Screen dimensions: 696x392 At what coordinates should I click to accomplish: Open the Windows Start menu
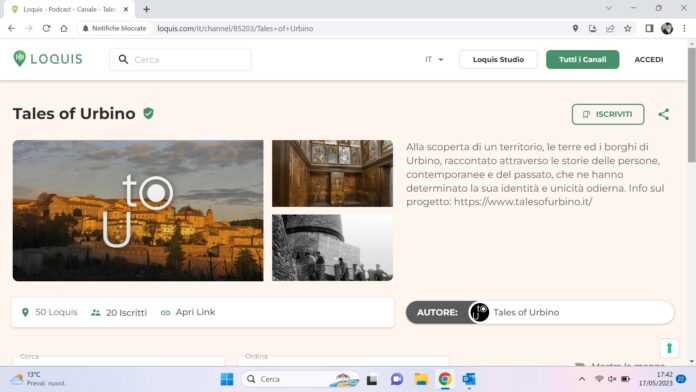tap(227, 379)
